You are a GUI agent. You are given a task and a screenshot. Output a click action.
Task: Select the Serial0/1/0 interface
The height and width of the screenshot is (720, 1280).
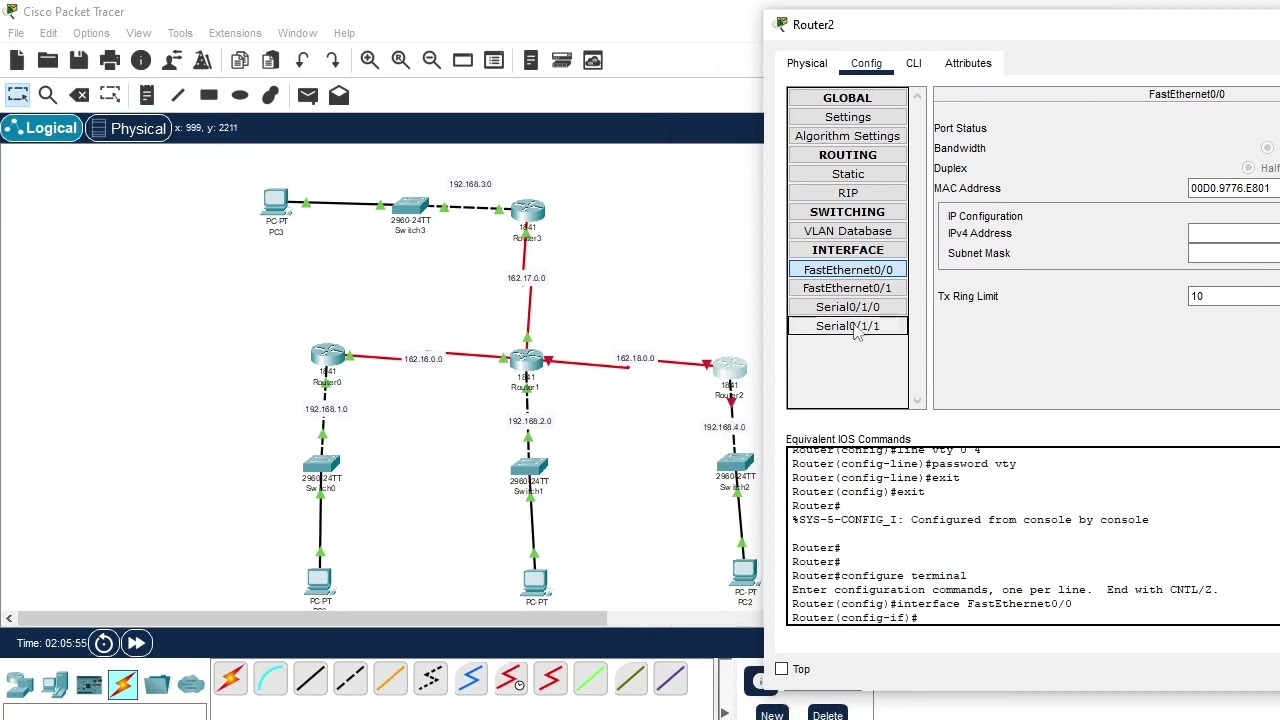coord(848,307)
